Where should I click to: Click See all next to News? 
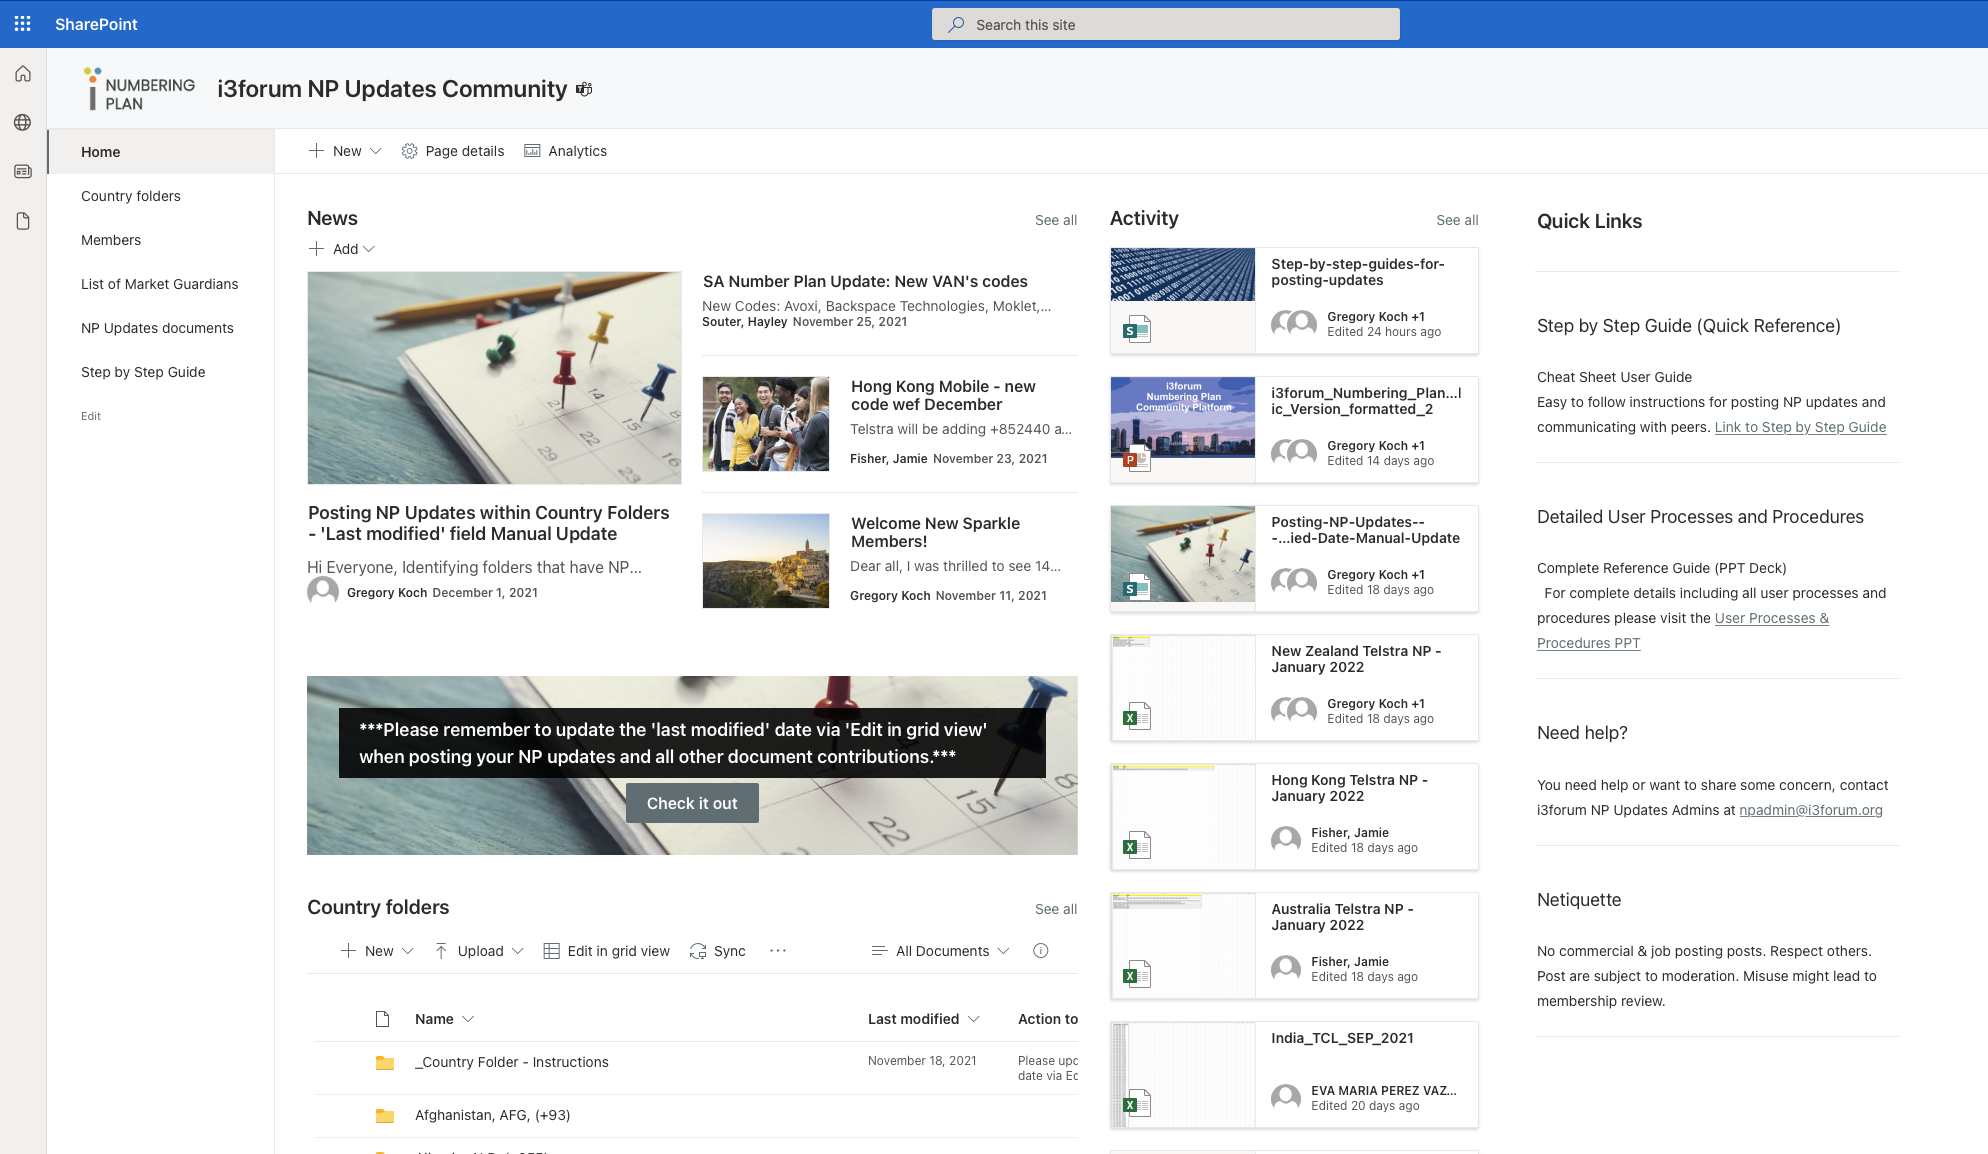(1055, 220)
